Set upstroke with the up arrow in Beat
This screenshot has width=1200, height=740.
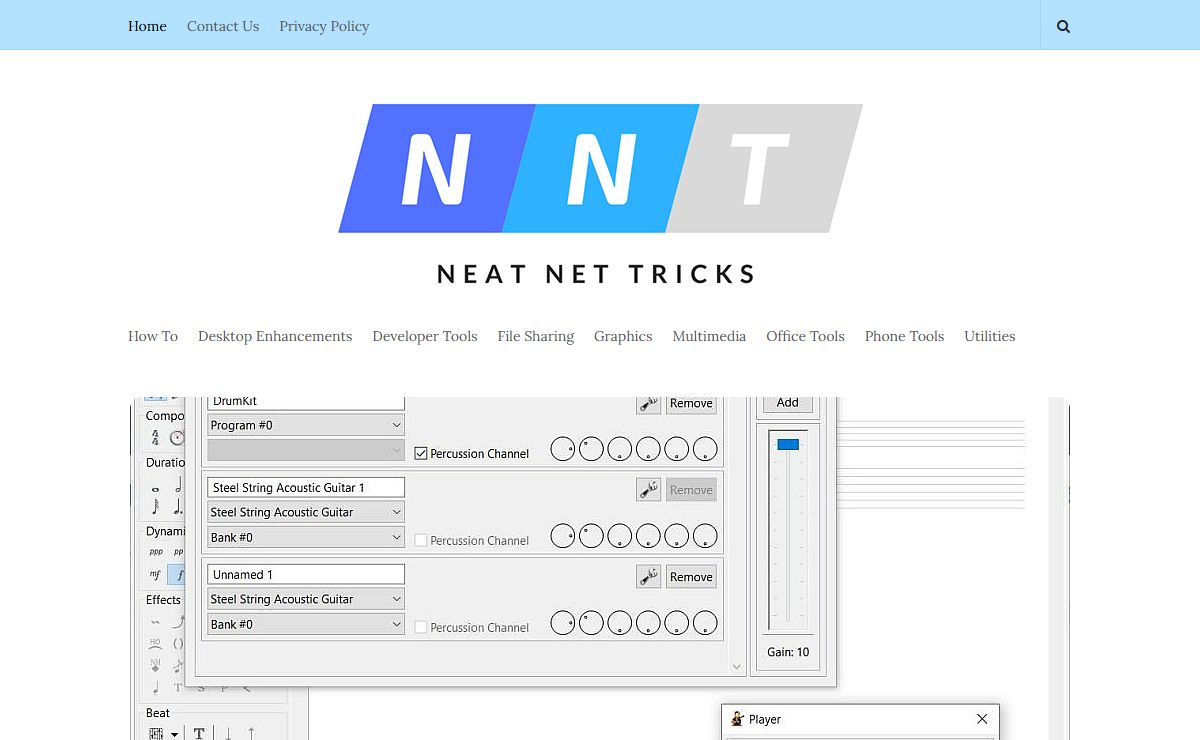click(x=251, y=734)
